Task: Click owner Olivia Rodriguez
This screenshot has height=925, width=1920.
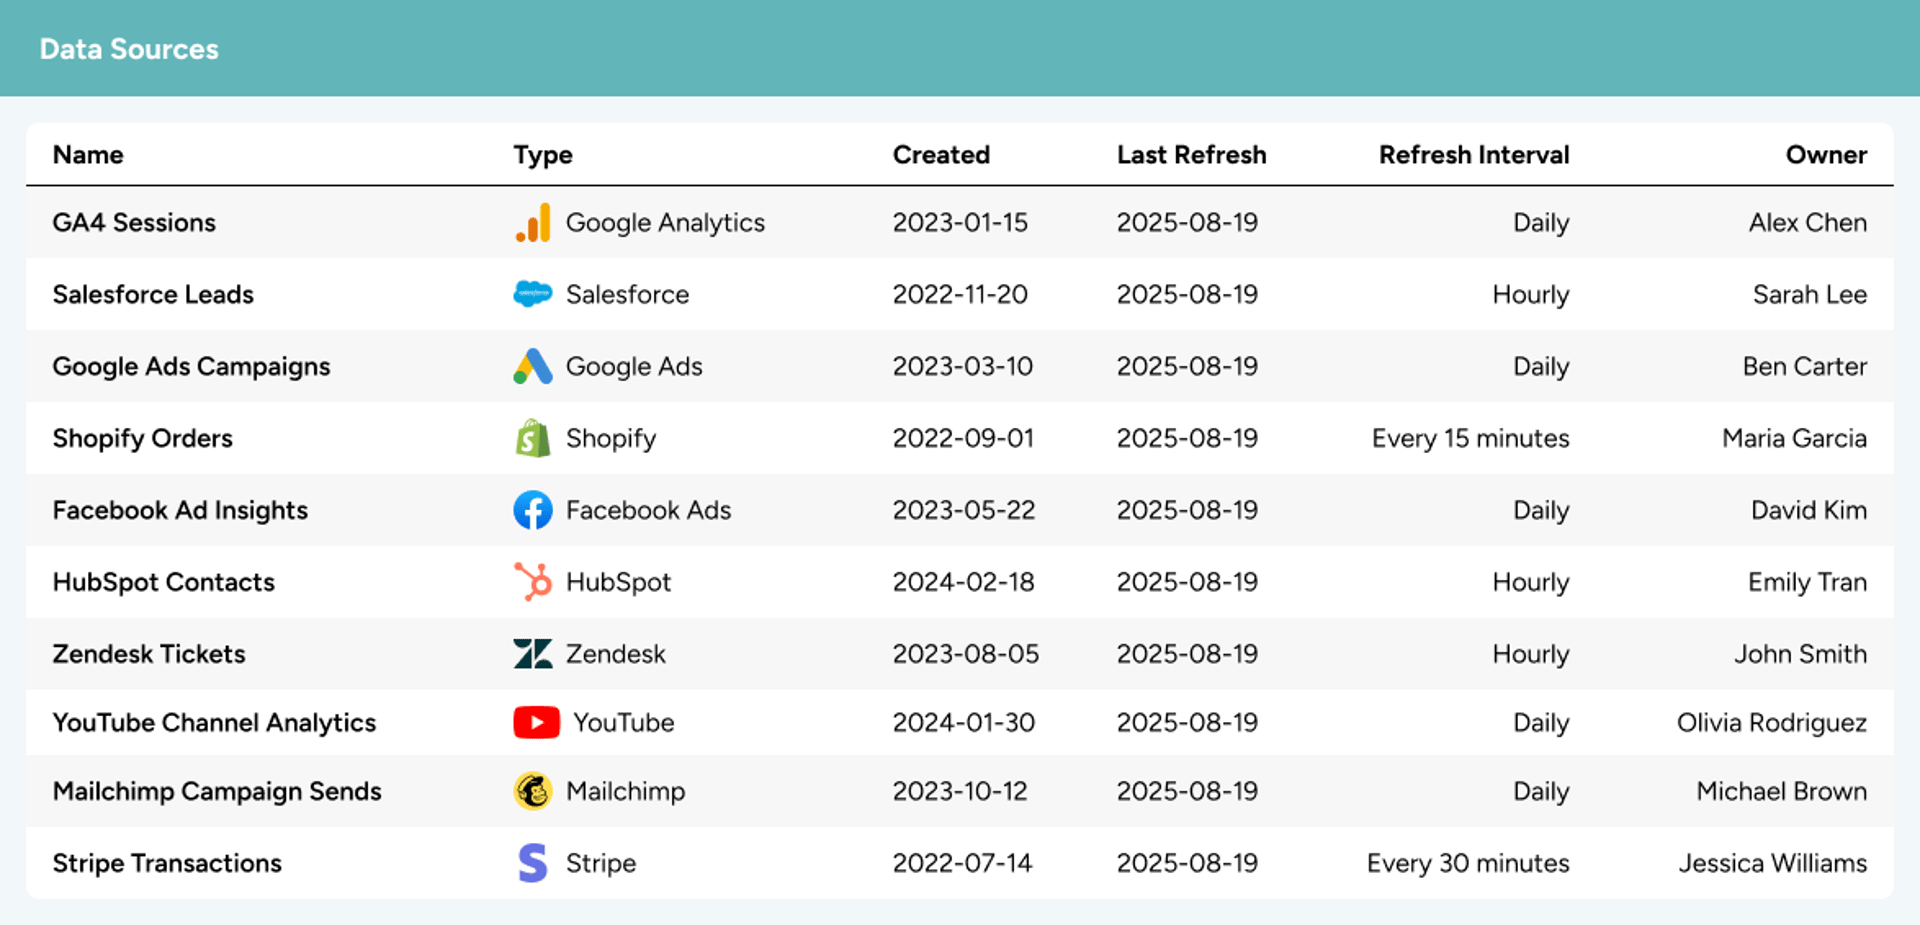Action: pyautogui.click(x=1771, y=723)
